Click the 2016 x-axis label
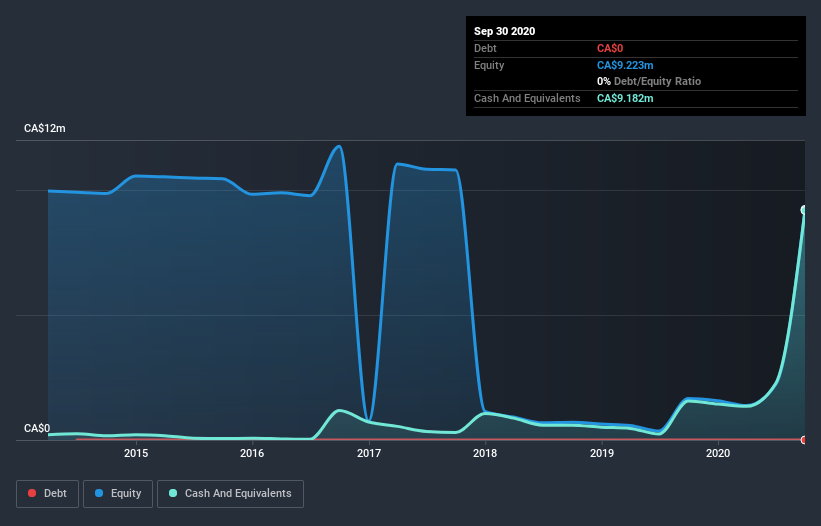The image size is (821, 526). point(252,453)
